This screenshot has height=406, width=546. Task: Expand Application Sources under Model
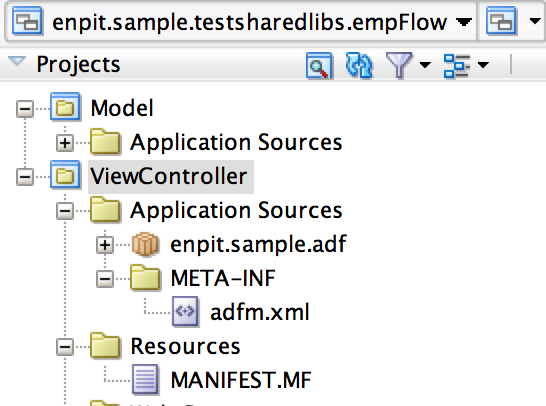click(x=65, y=143)
